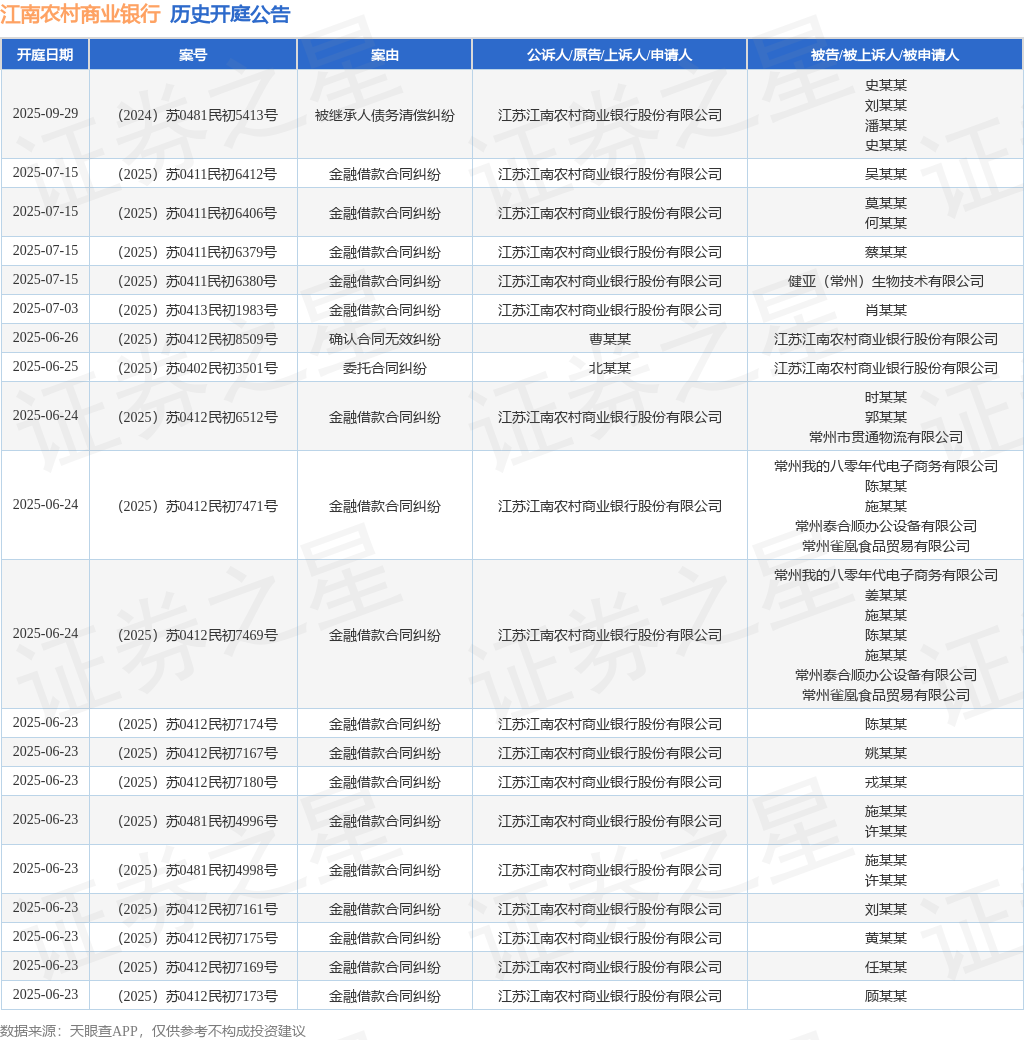Select case number (2025)苏0412民初7175号
The height and width of the screenshot is (1040, 1024).
(198, 939)
